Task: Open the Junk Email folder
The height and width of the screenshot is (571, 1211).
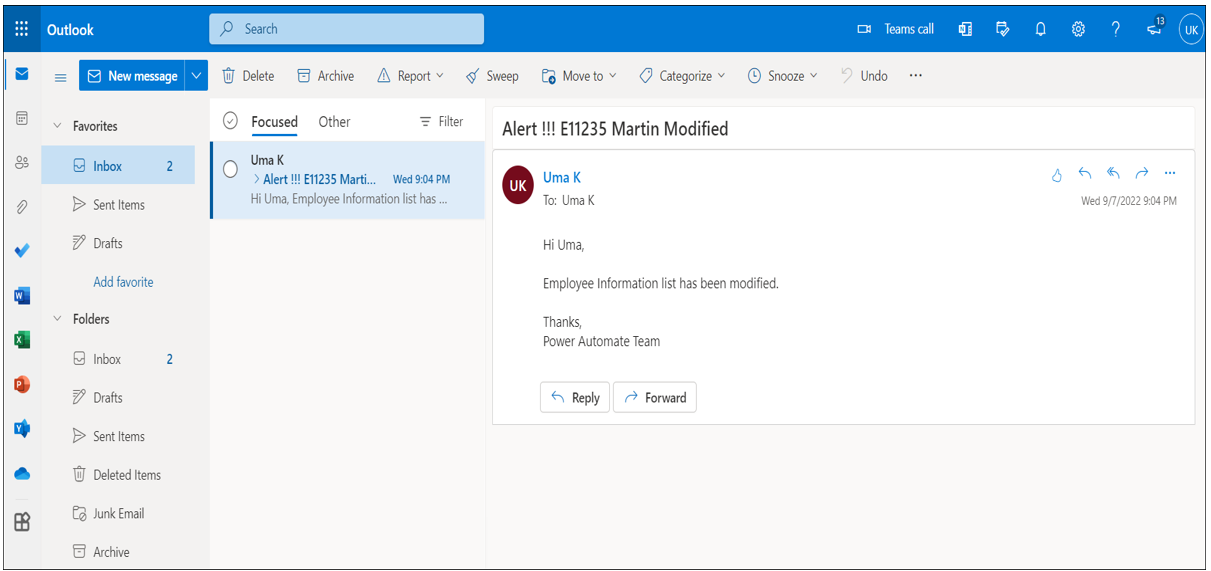Action: coord(118,513)
